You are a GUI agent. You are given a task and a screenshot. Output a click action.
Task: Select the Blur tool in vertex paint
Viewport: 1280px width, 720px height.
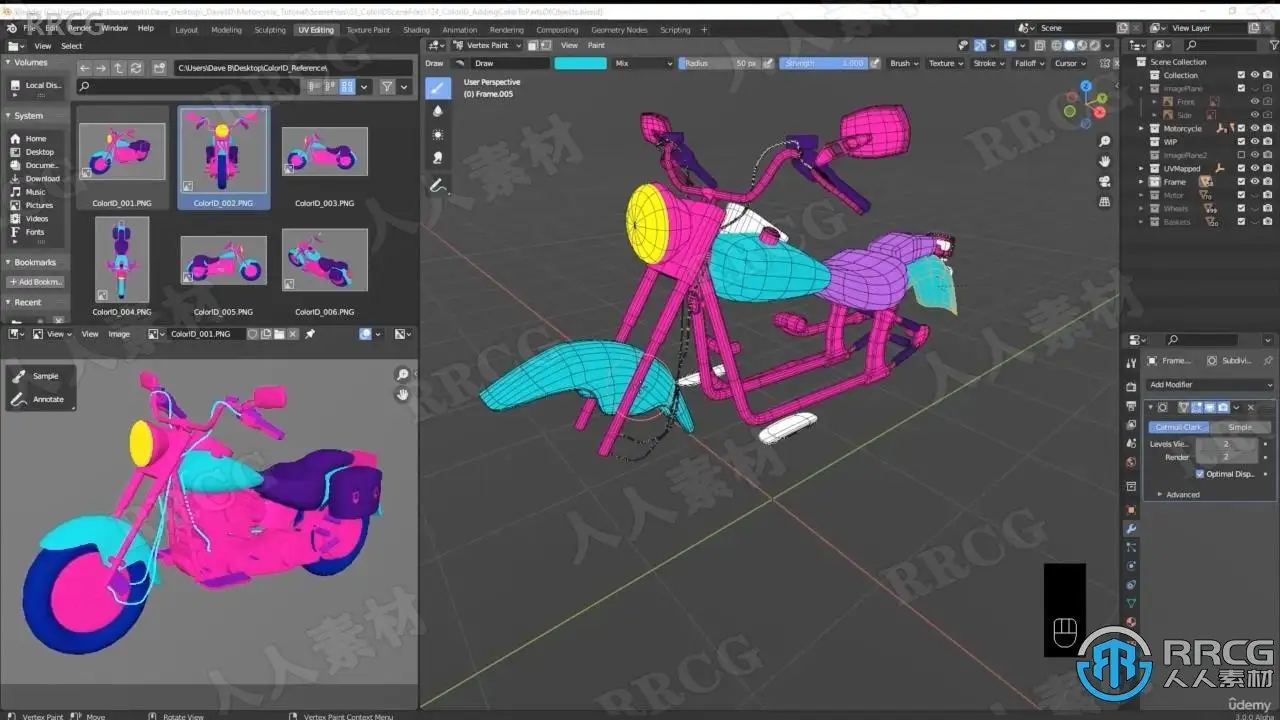pos(438,111)
